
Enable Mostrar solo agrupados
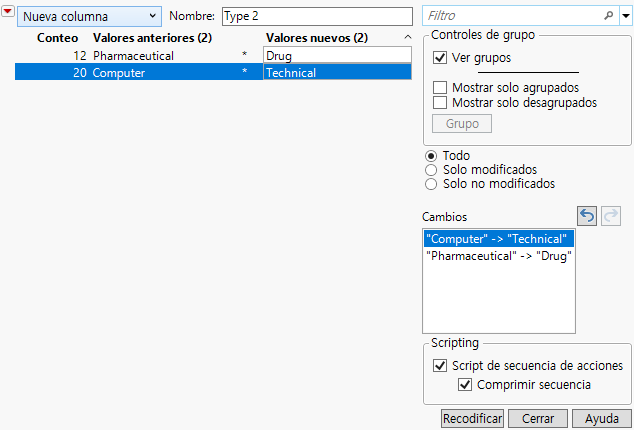click(x=440, y=87)
